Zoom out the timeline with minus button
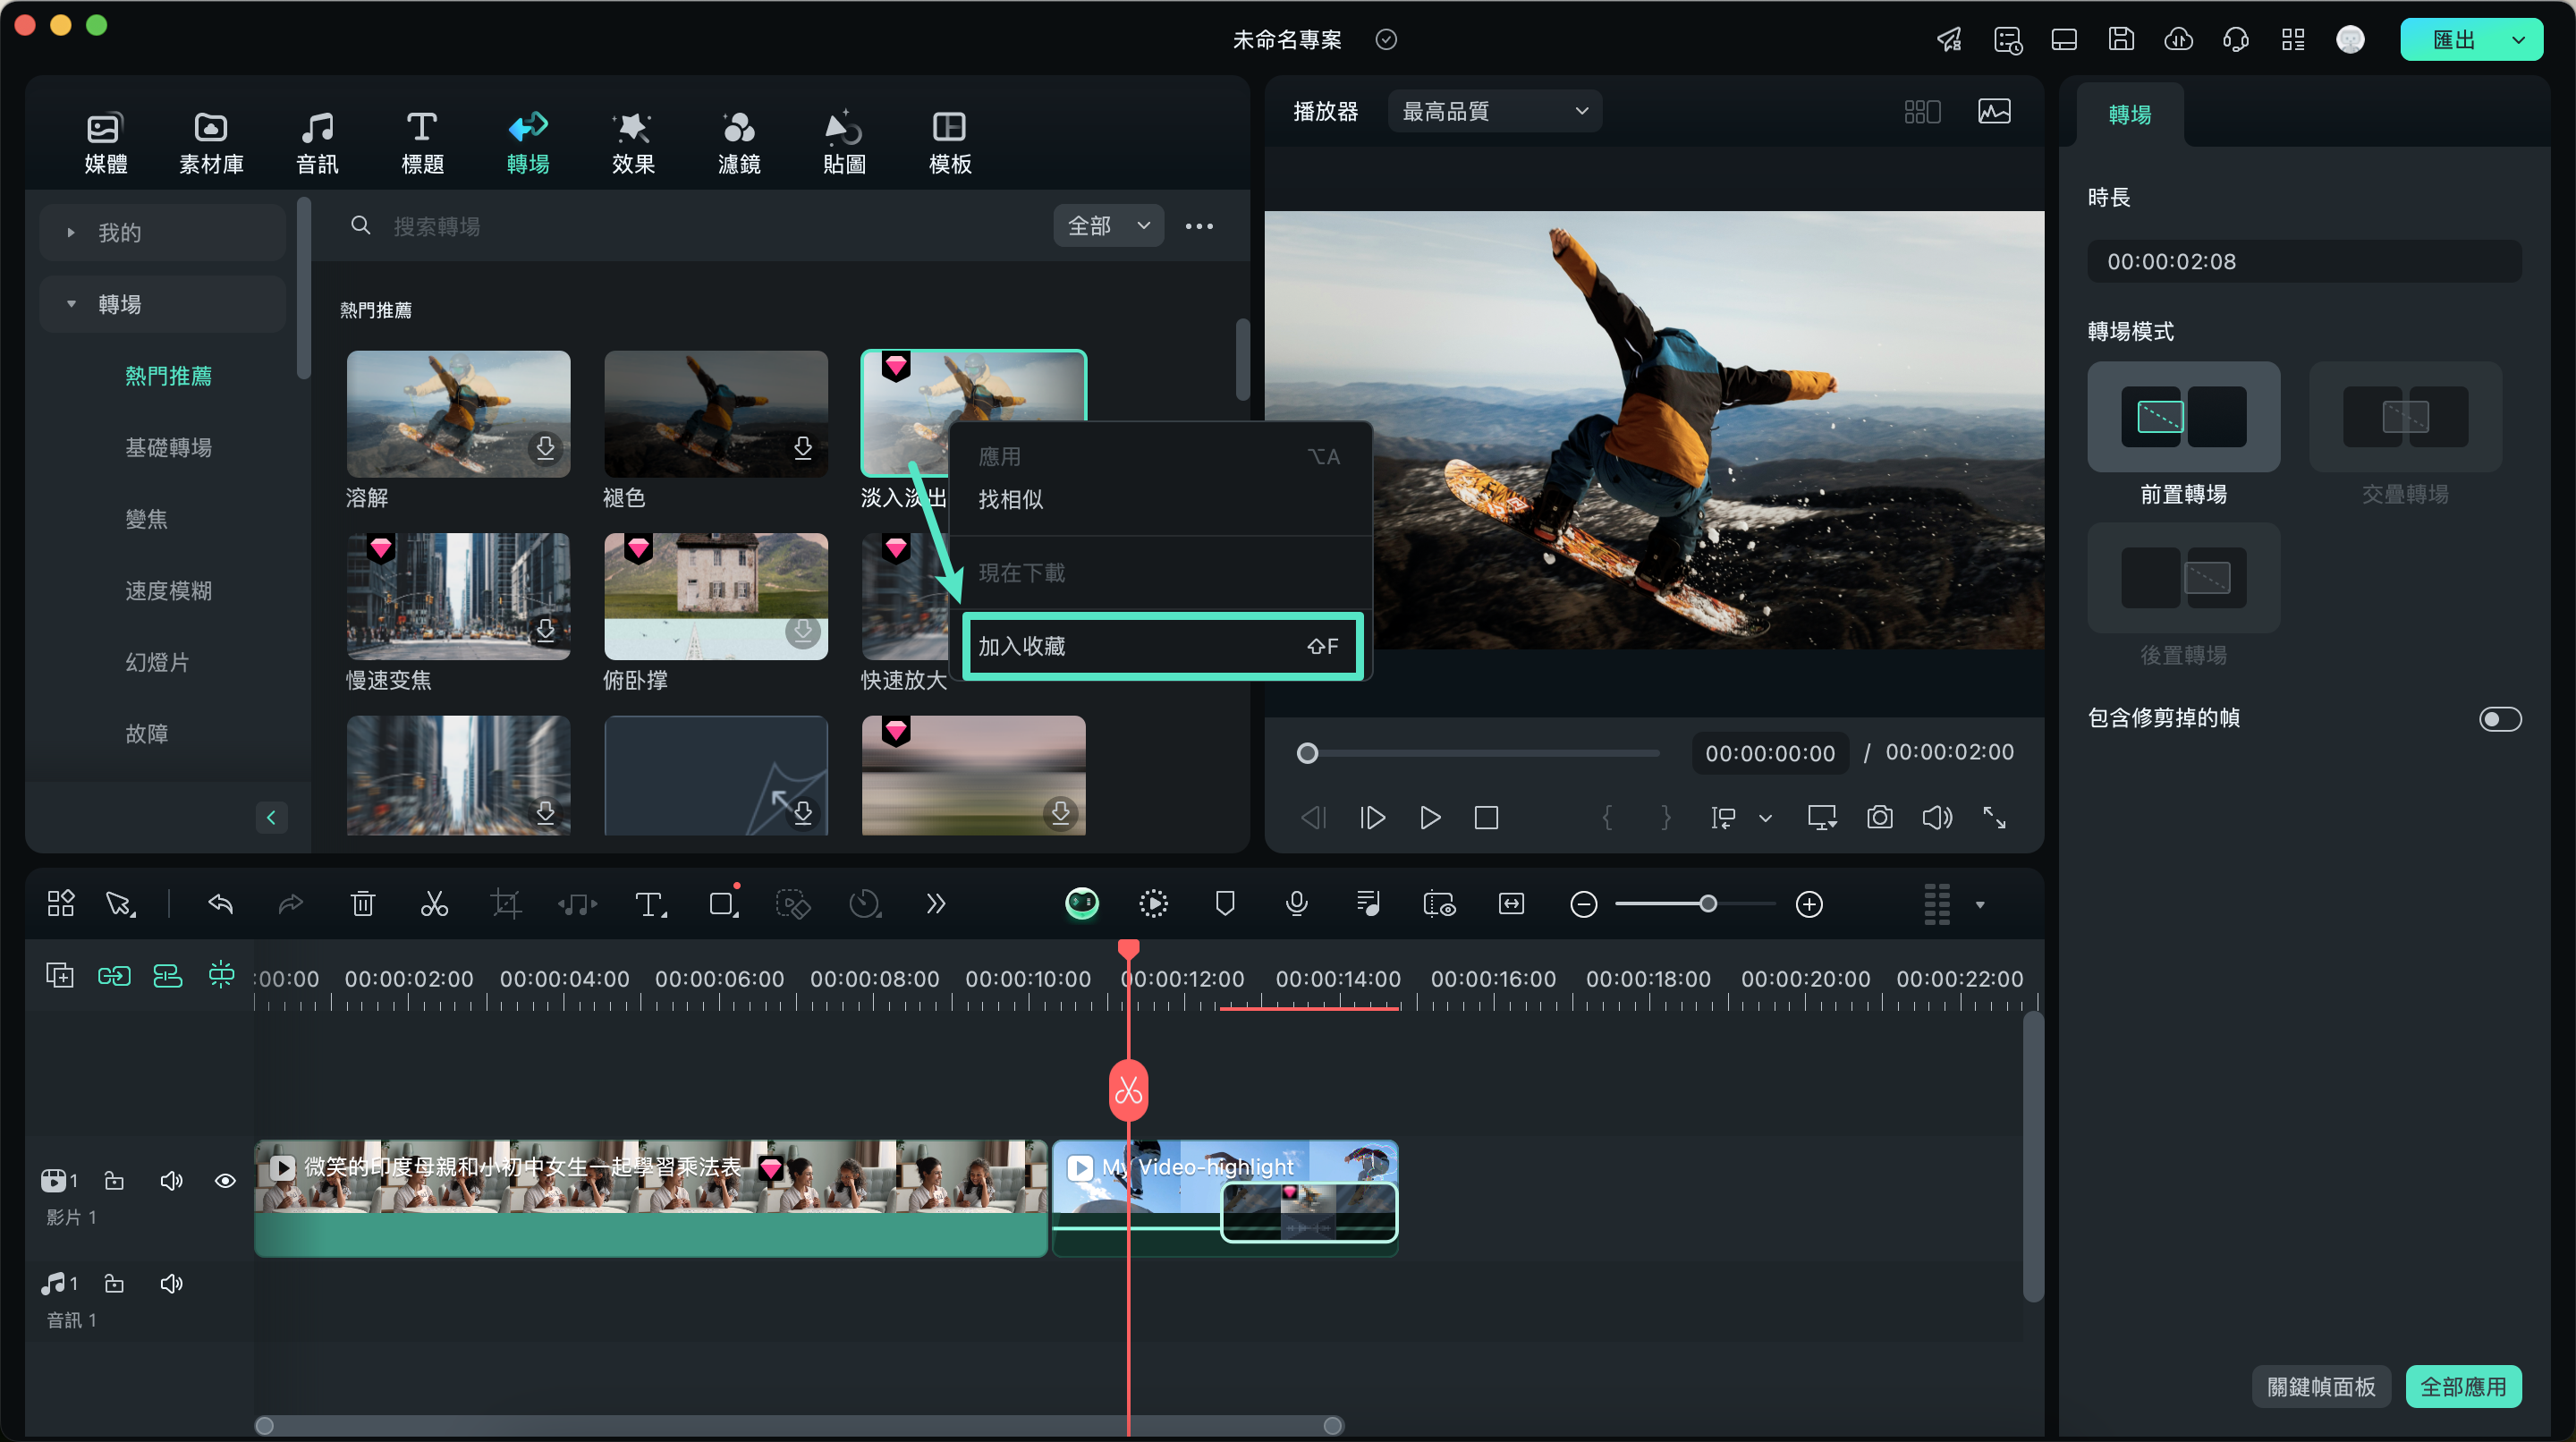The width and height of the screenshot is (2576, 1442). point(1583,904)
